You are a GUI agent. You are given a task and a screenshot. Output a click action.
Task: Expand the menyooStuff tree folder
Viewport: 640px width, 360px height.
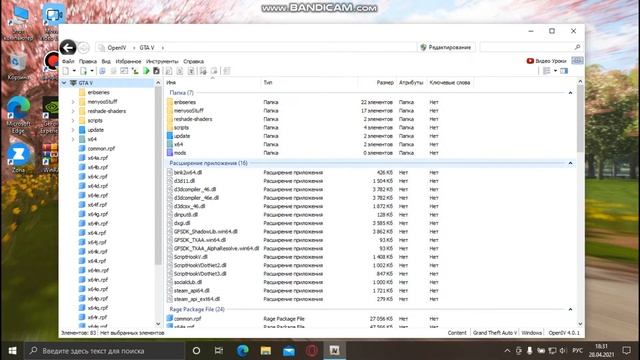pos(73,102)
